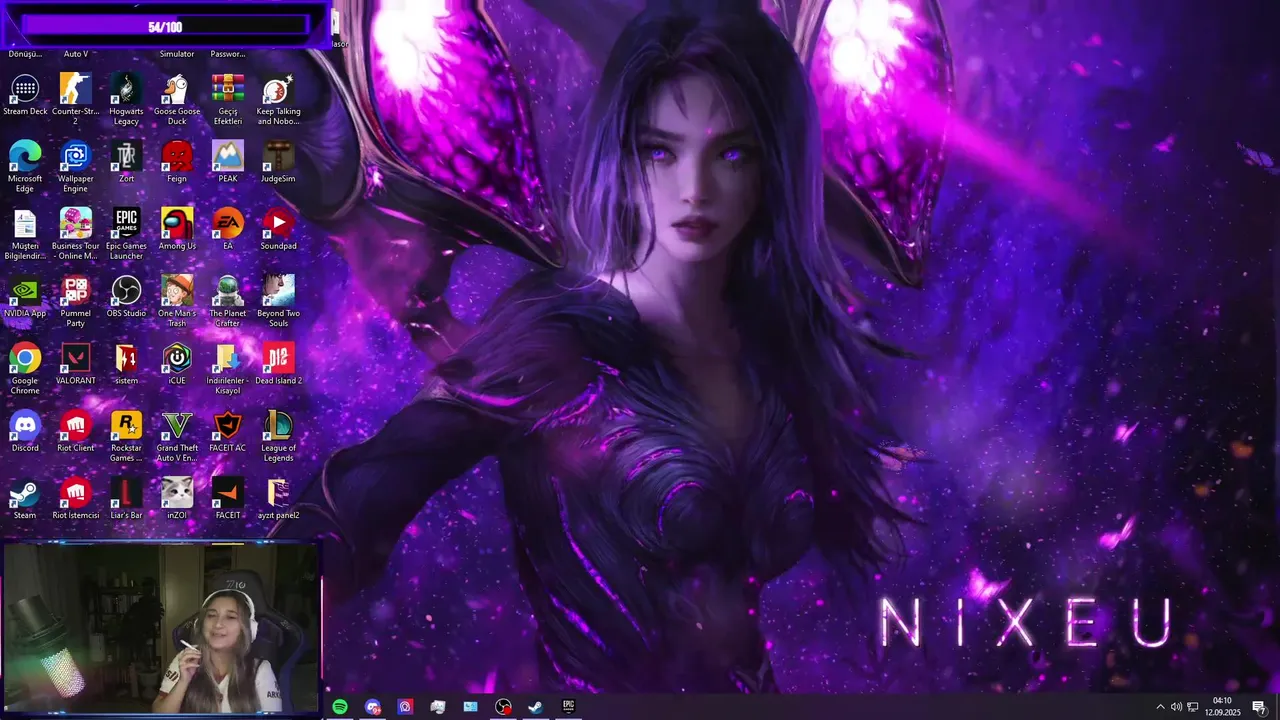Image resolution: width=1280 pixels, height=720 pixels.
Task: Select the FACEIT AC desktop icon
Action: click(228, 431)
